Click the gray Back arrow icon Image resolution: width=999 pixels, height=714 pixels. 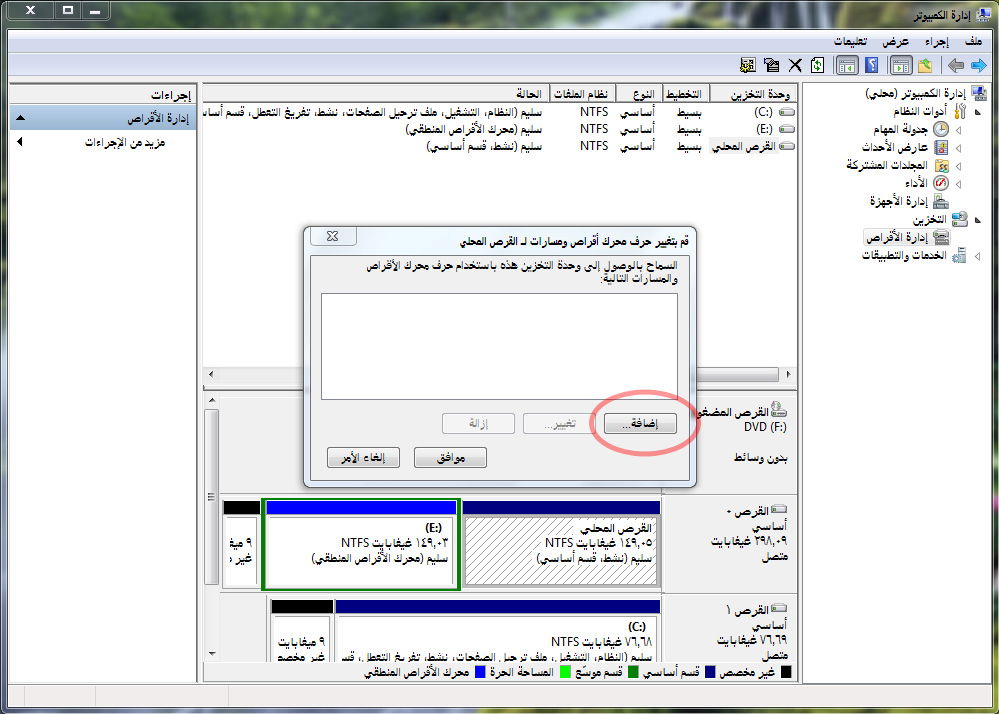point(956,65)
